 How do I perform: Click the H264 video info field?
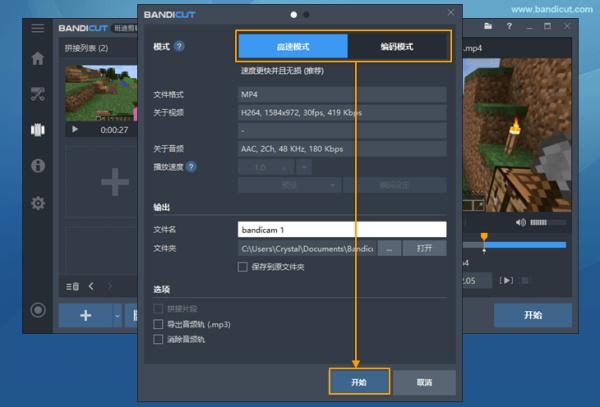(342, 112)
